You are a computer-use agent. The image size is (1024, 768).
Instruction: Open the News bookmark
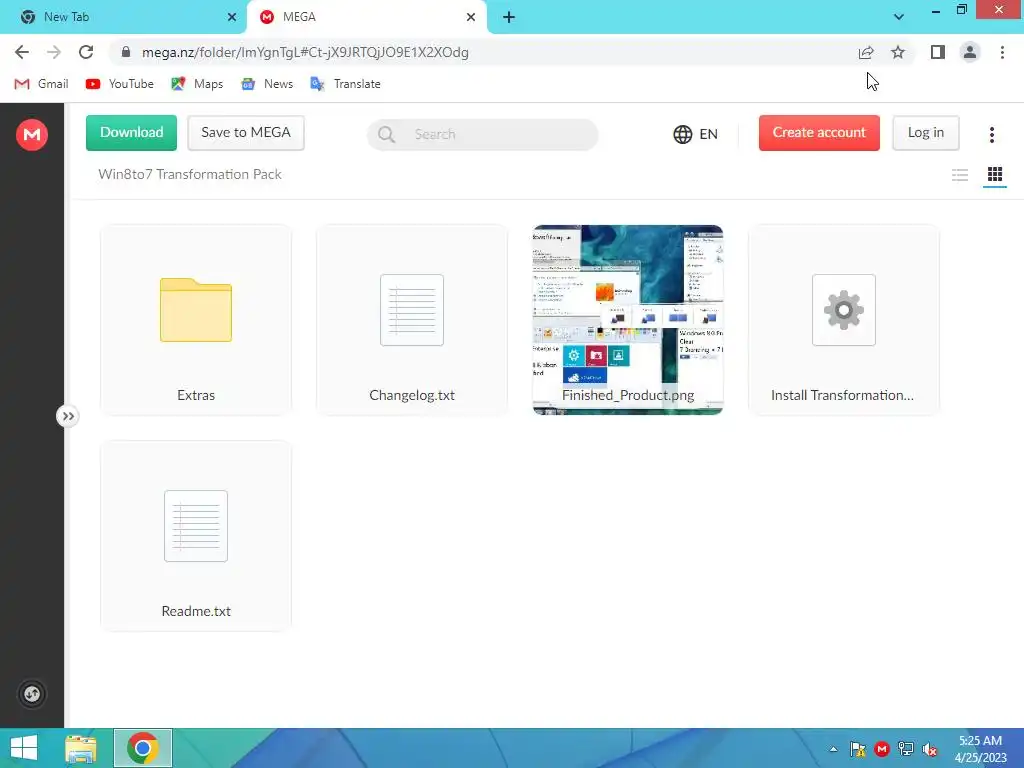(267, 84)
